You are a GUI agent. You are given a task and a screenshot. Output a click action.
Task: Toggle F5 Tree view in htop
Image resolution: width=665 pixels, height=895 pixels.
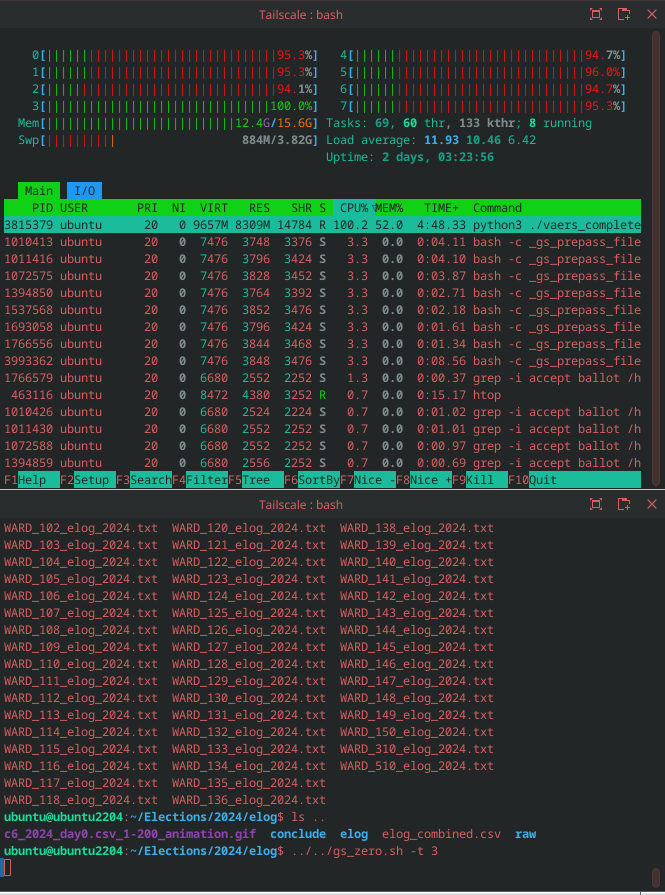click(256, 480)
